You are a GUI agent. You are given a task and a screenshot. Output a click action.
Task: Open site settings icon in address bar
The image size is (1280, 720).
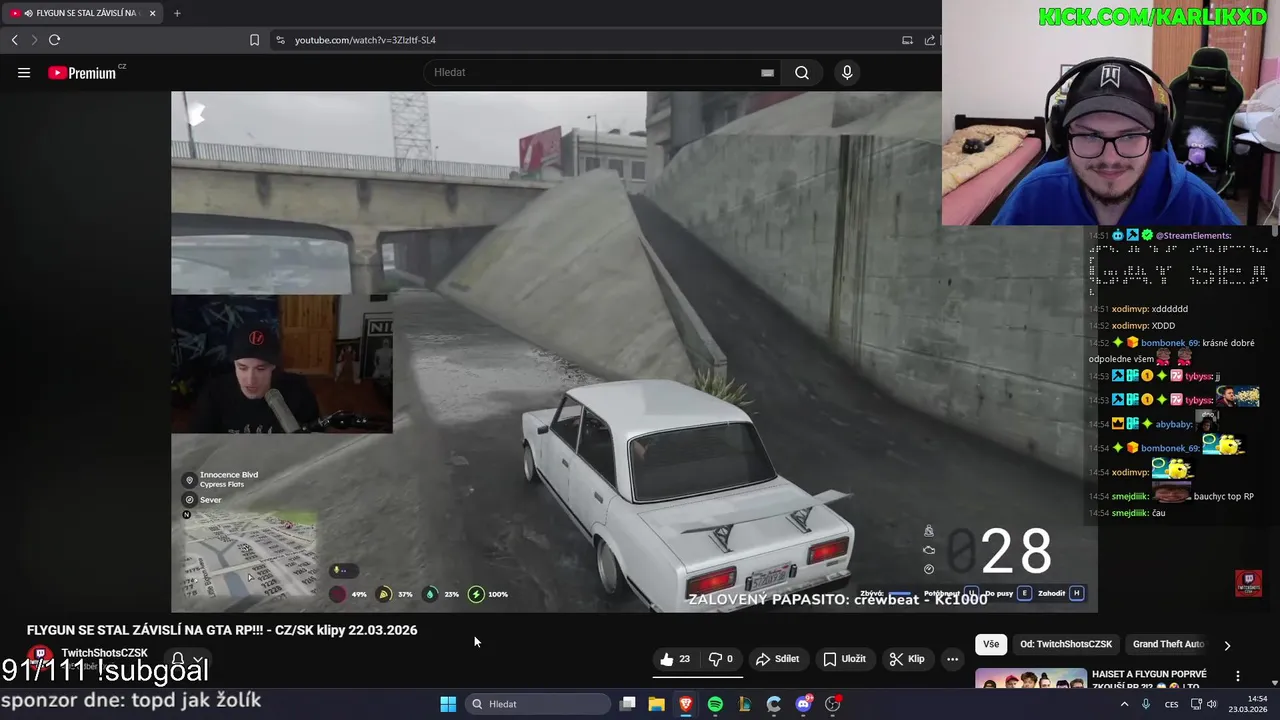click(x=280, y=40)
